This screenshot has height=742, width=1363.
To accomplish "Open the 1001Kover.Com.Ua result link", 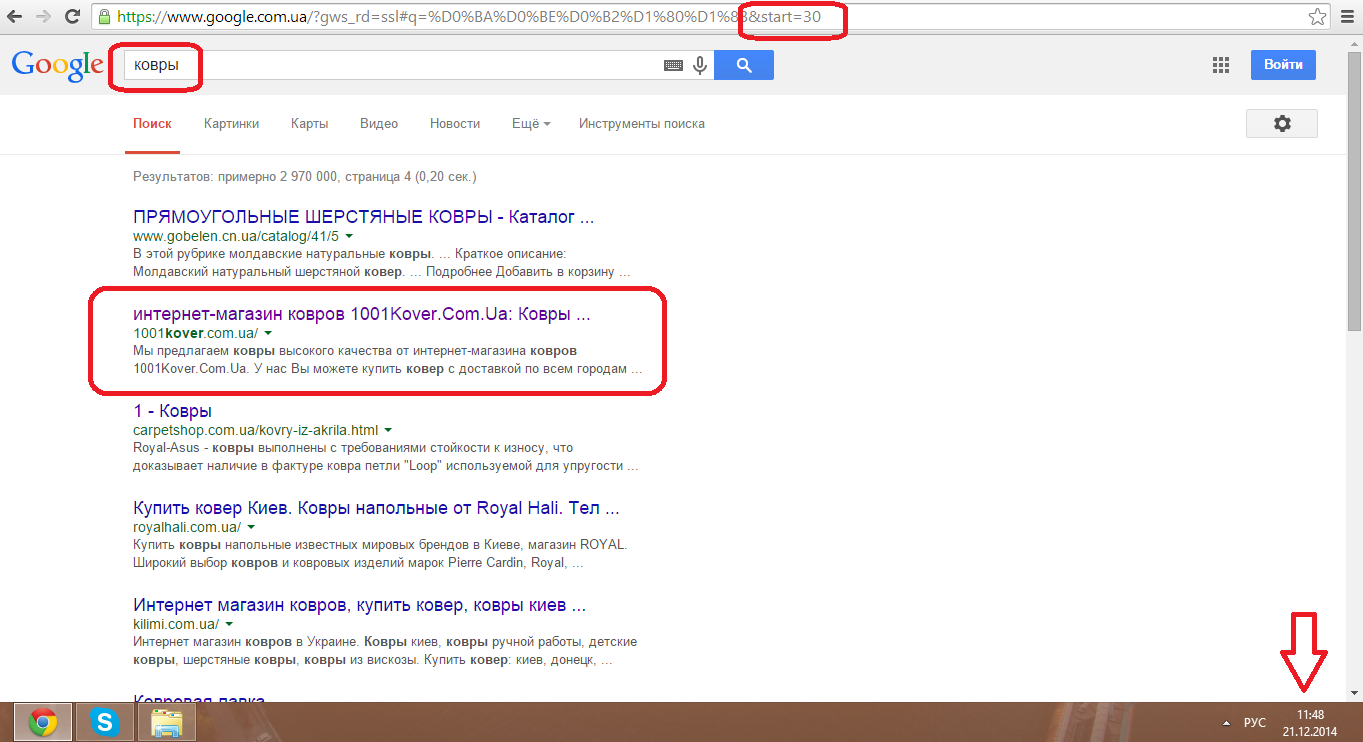I will 361,314.
